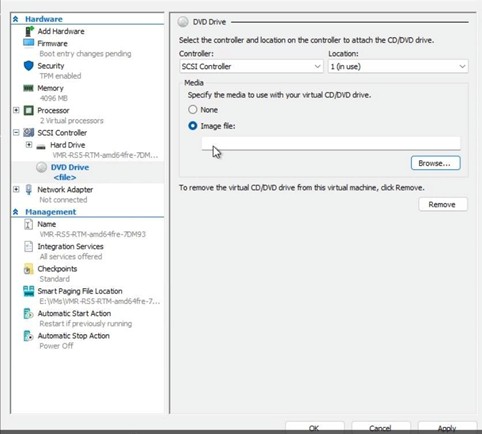Select the Checkpoints icon
This screenshot has height=434, width=482.
(x=29, y=269)
